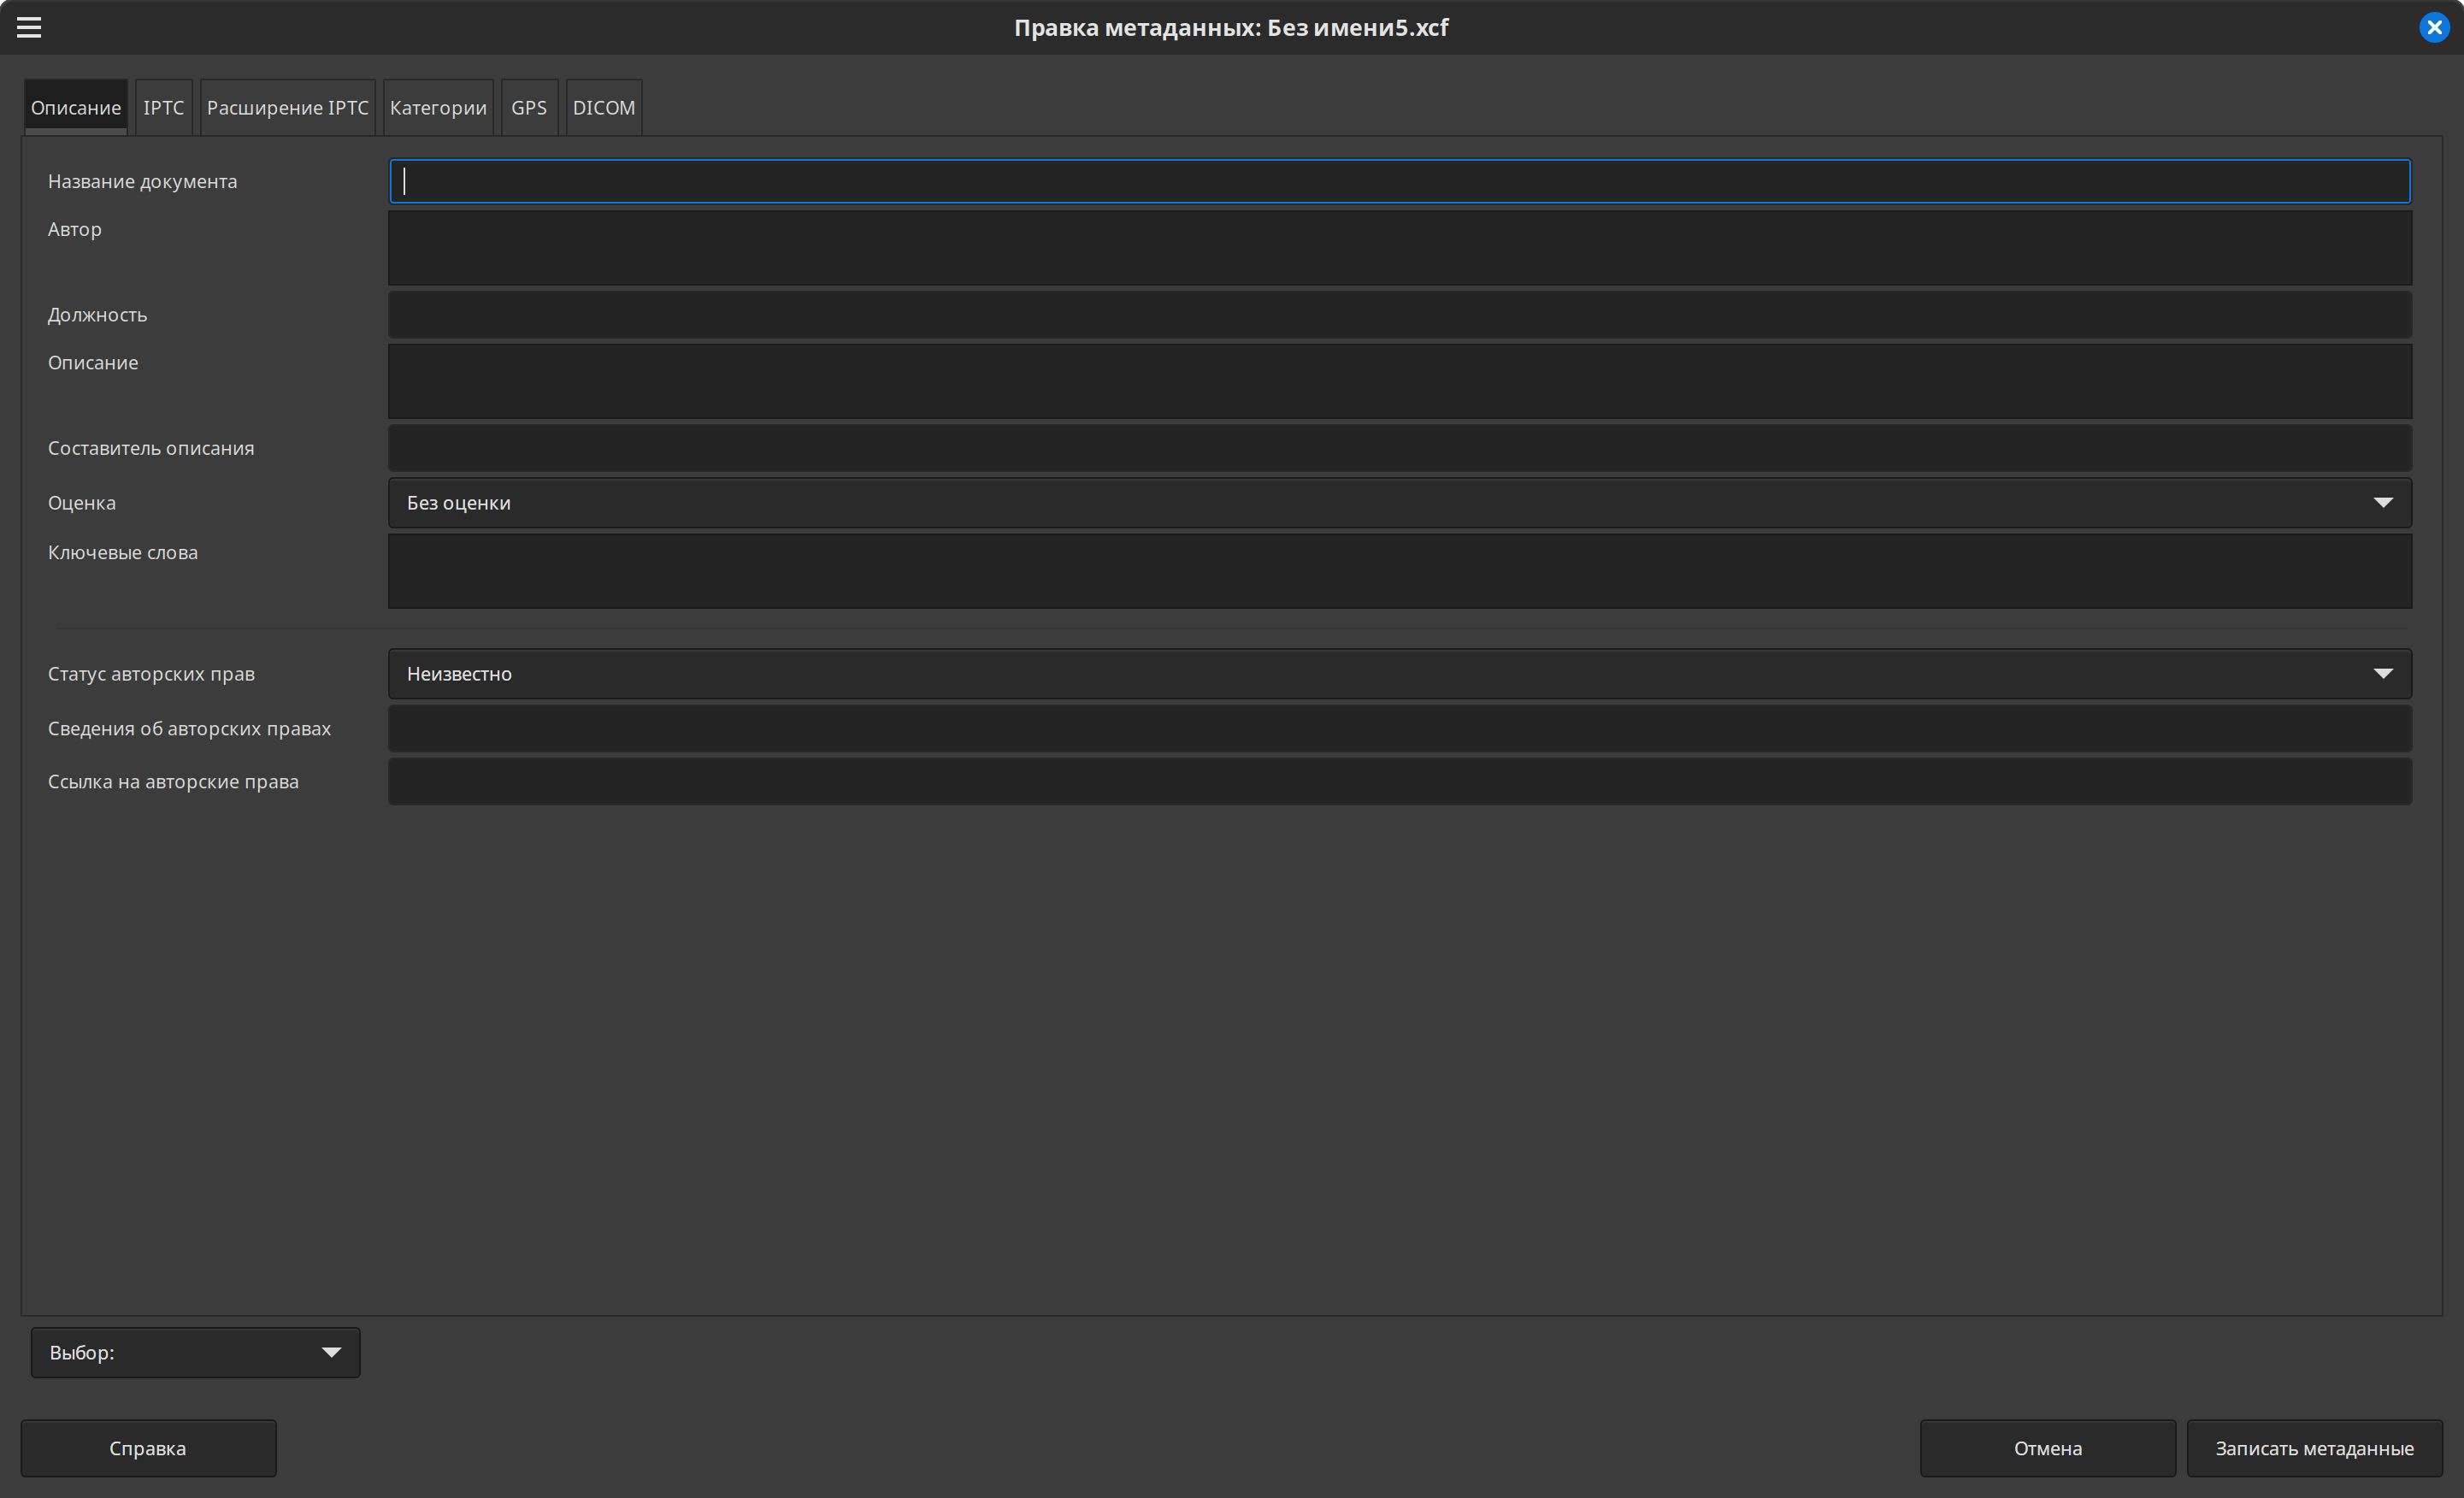
Task: Click into the Должность field
Action: (x=1399, y=315)
